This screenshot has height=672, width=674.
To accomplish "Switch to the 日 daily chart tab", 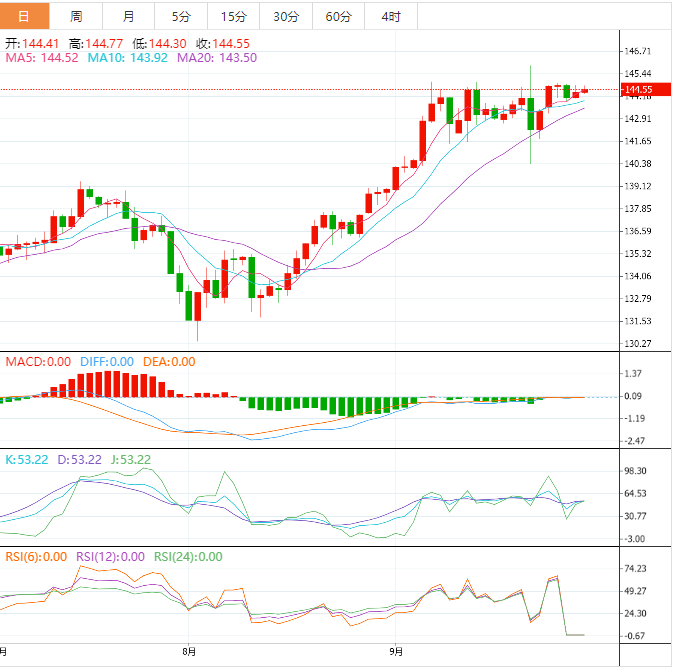I will [x=25, y=16].
